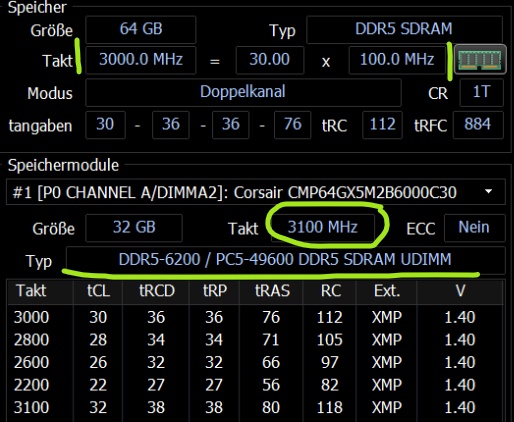Click tCL value '26' in the 2600 row
The height and width of the screenshot is (422, 514).
(x=98, y=362)
